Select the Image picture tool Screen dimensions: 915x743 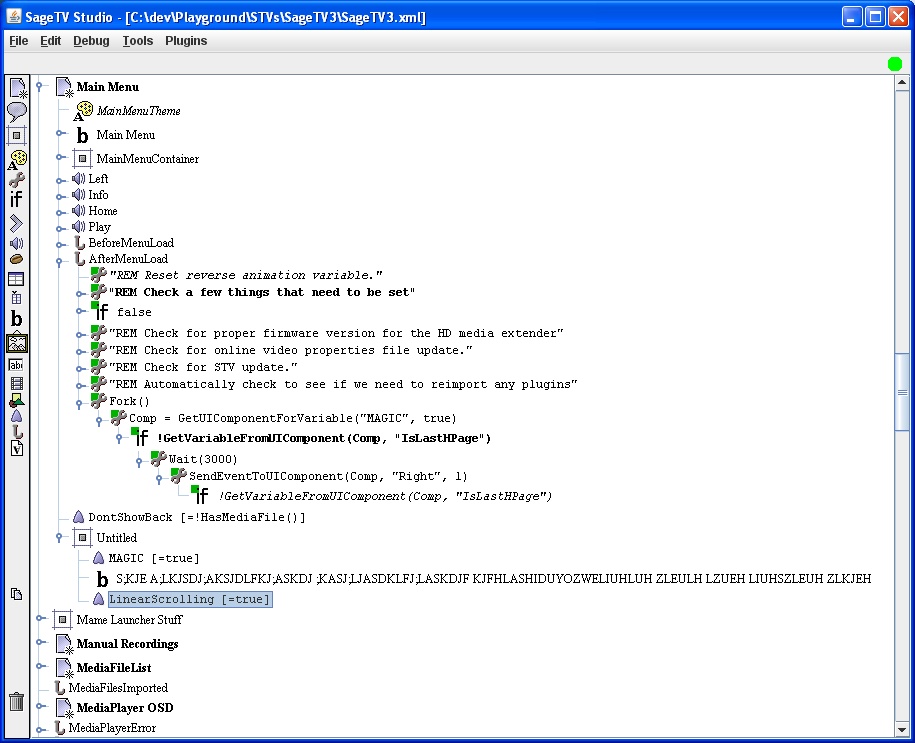point(17,343)
